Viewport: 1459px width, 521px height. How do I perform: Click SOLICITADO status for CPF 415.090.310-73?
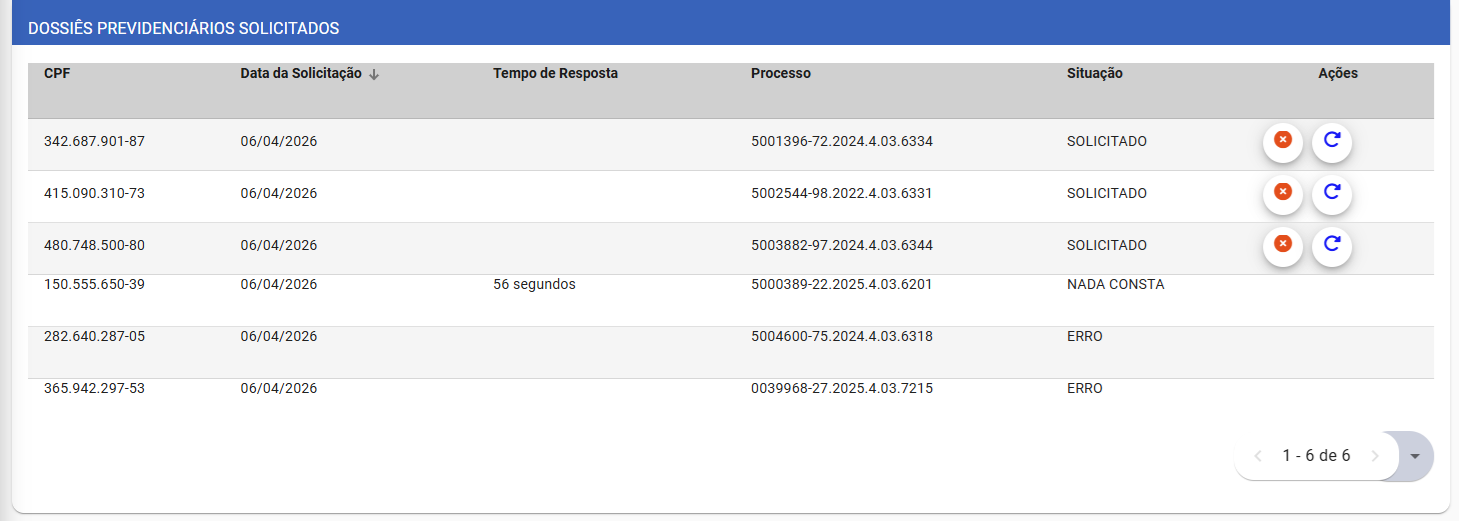click(x=1107, y=193)
